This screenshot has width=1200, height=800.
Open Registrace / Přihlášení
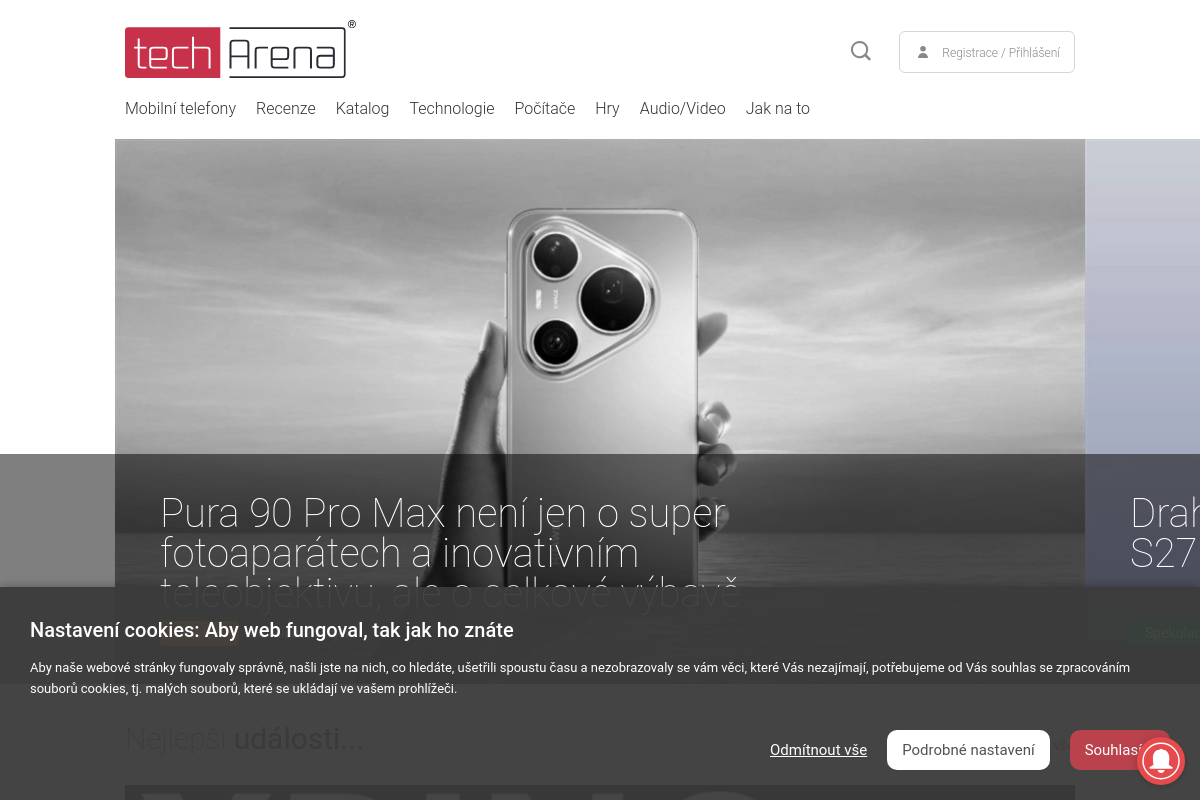click(987, 52)
